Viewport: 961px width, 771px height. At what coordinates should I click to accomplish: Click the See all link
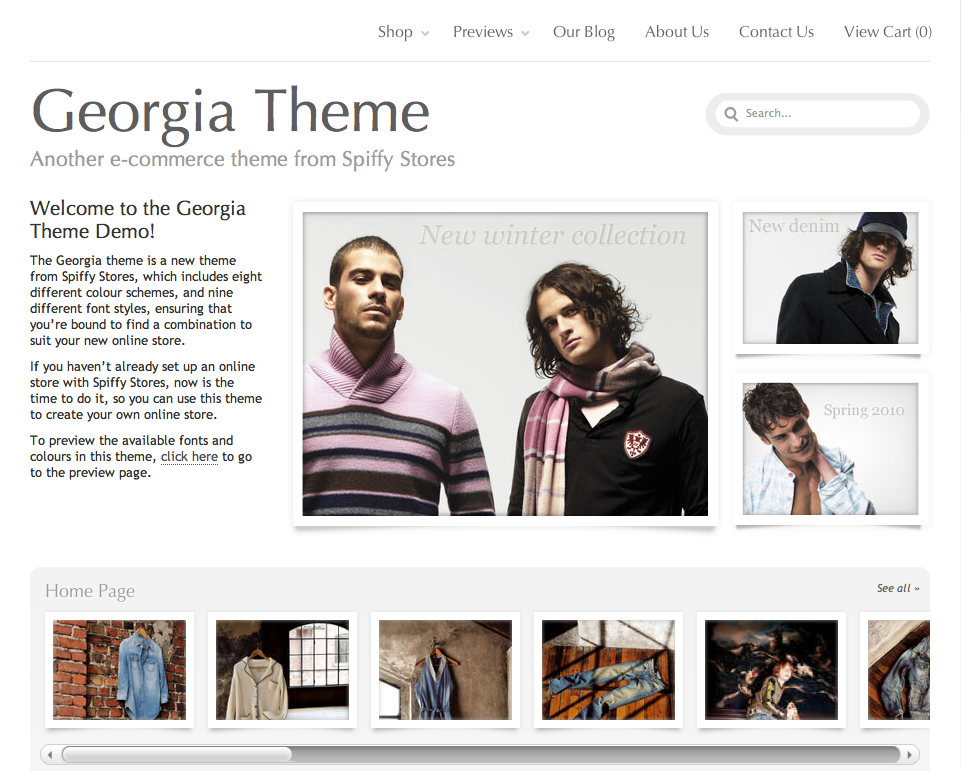(898, 588)
